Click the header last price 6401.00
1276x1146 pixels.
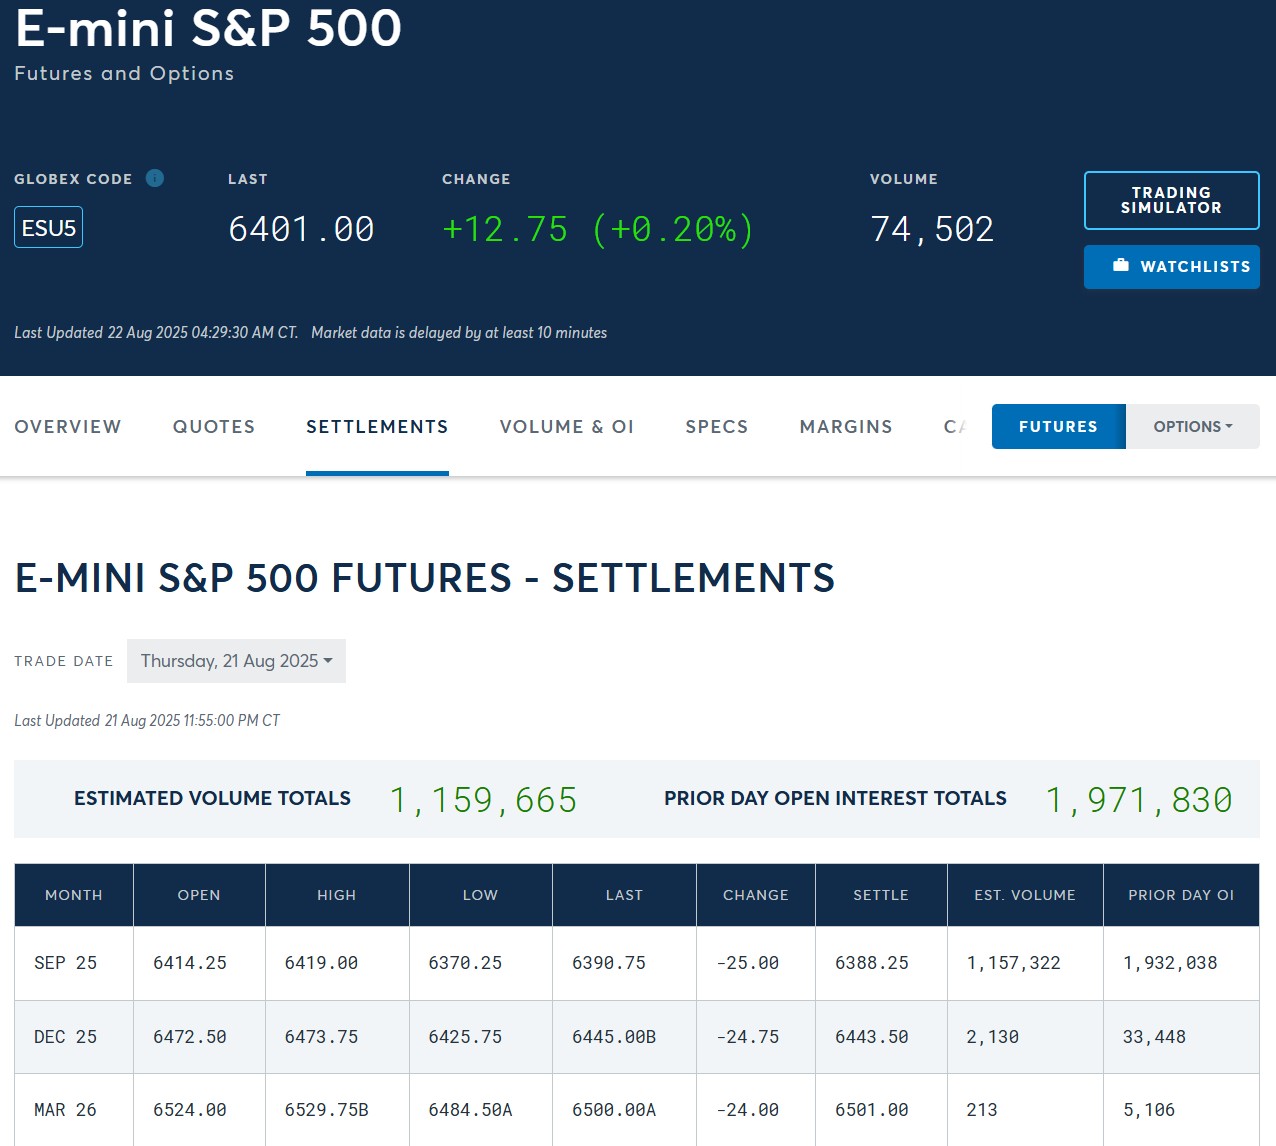(301, 229)
